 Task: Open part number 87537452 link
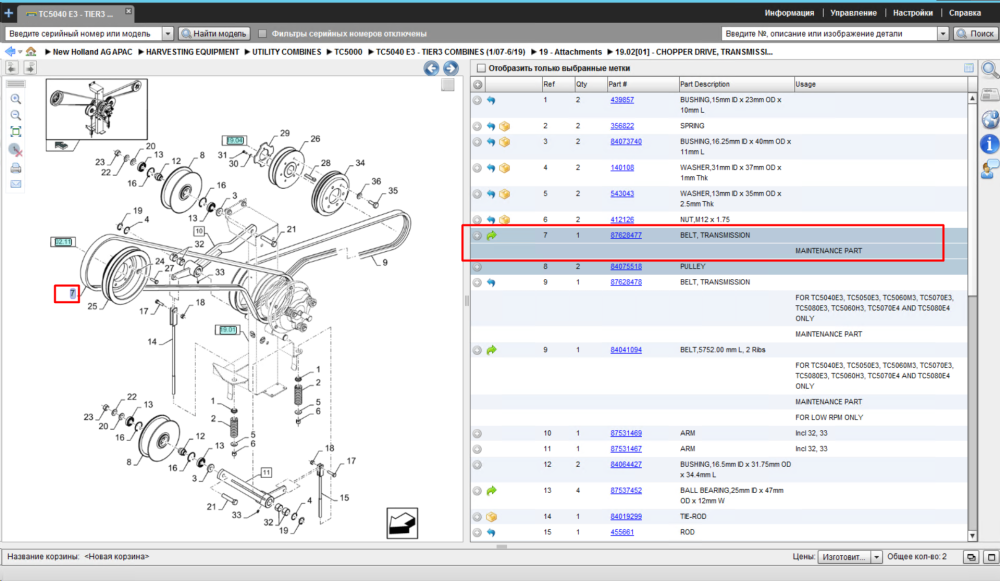tap(626, 490)
